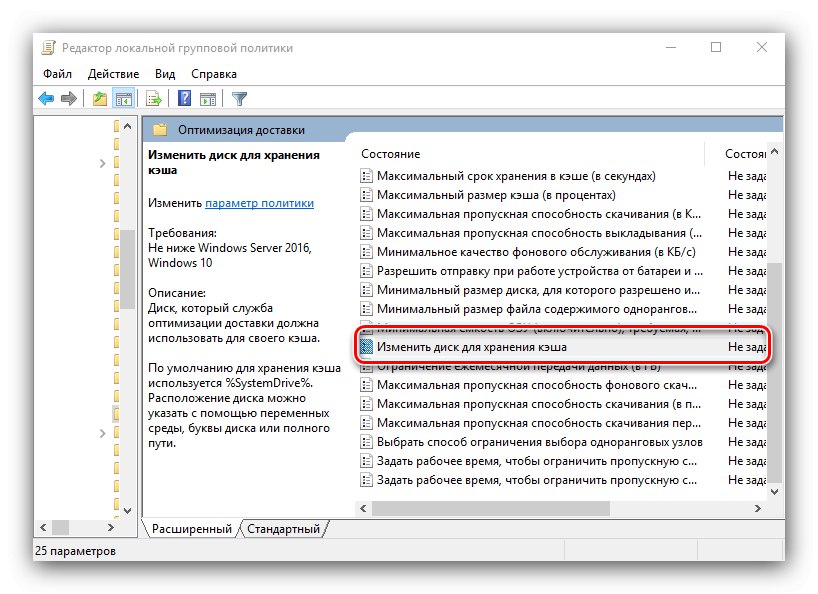Screen dimensions: 818x594
Task: Expand the upper collapsed tree node arrow
Action: 102,164
